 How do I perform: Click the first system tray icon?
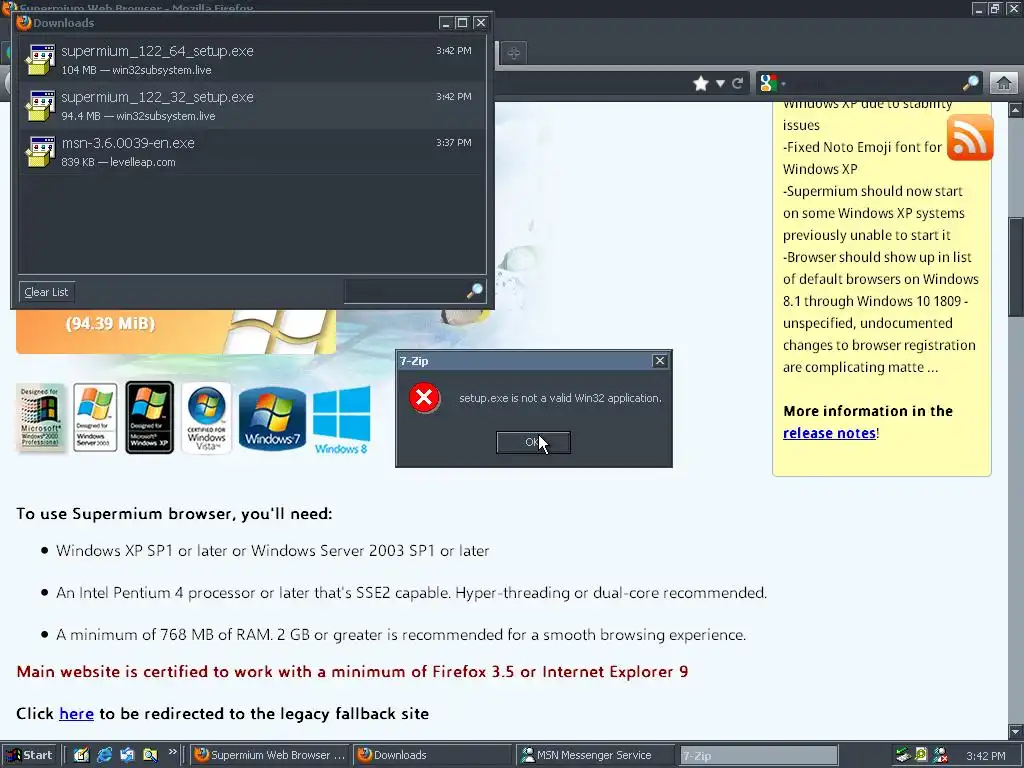(x=903, y=755)
